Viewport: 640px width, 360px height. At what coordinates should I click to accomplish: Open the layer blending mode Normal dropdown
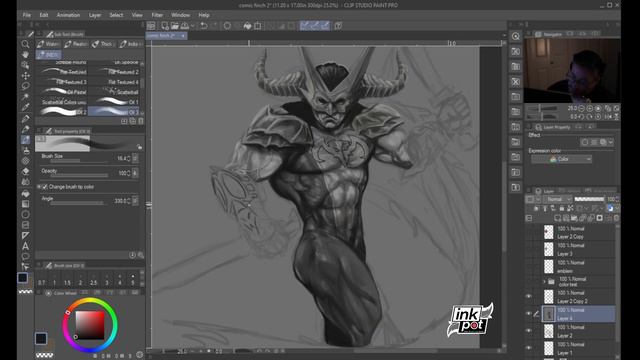[x=557, y=199]
